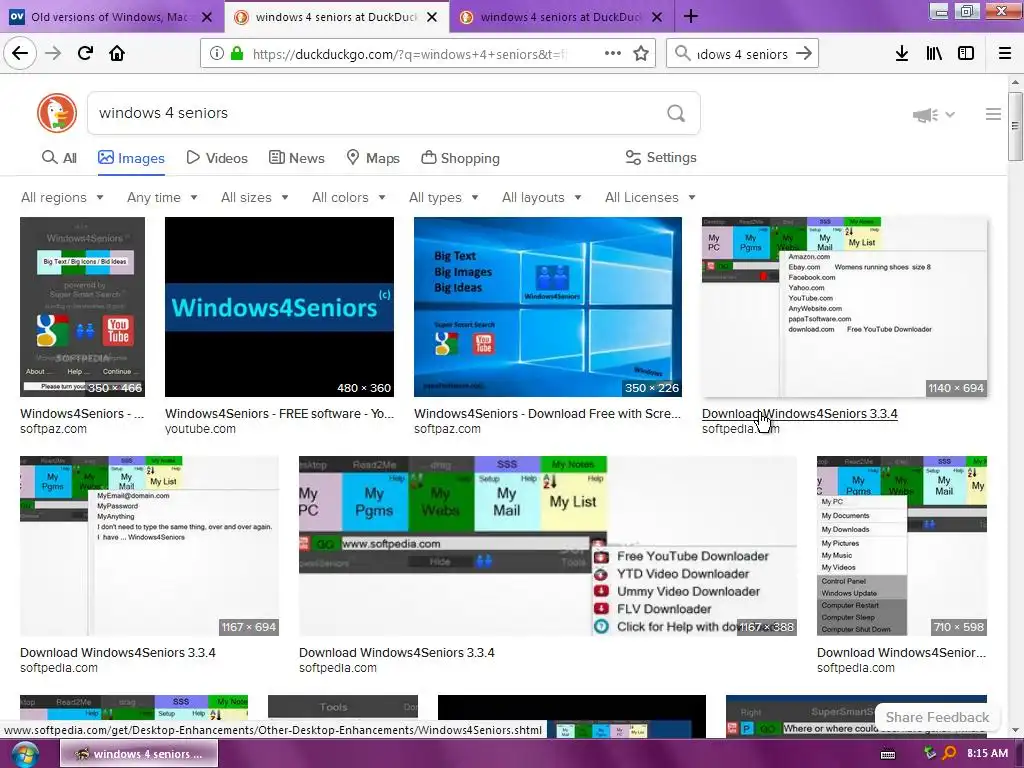Click Share Feedback button

click(937, 717)
